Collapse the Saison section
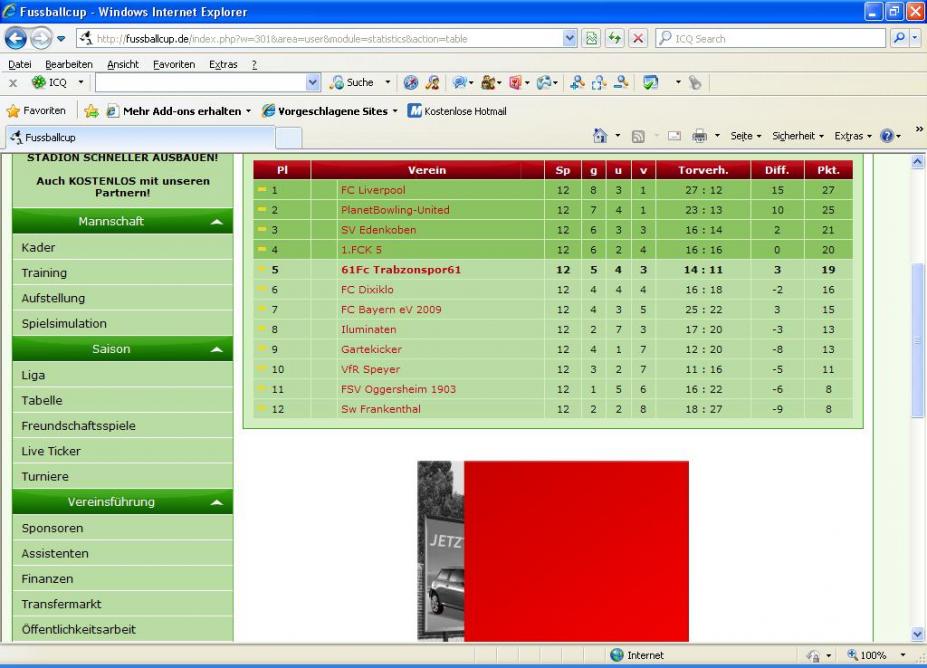 [x=217, y=350]
